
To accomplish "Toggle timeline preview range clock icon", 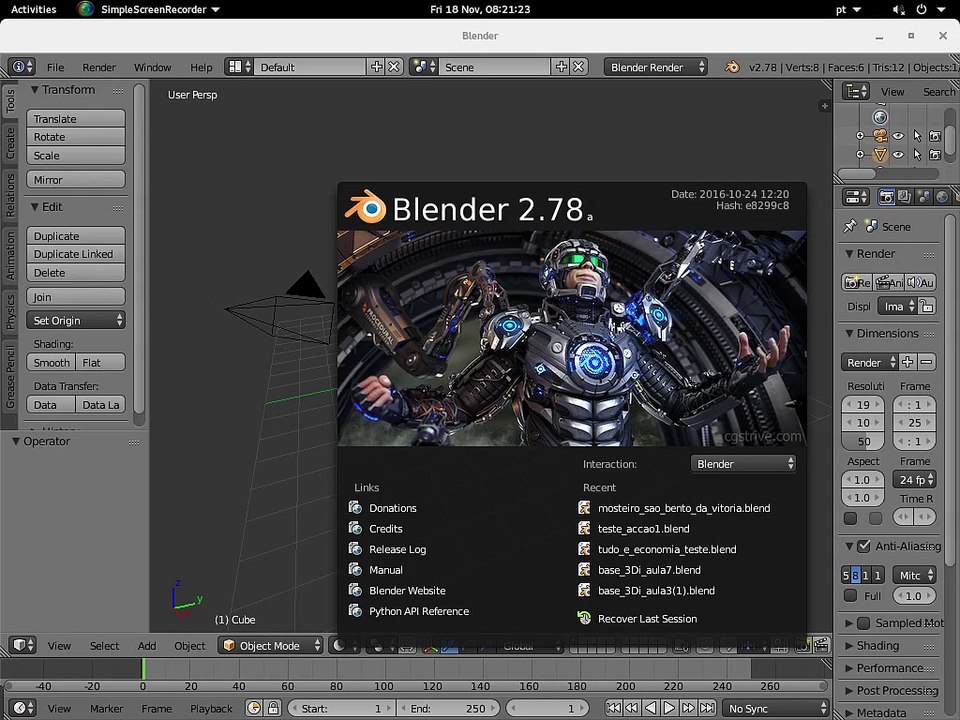I will (x=254, y=708).
